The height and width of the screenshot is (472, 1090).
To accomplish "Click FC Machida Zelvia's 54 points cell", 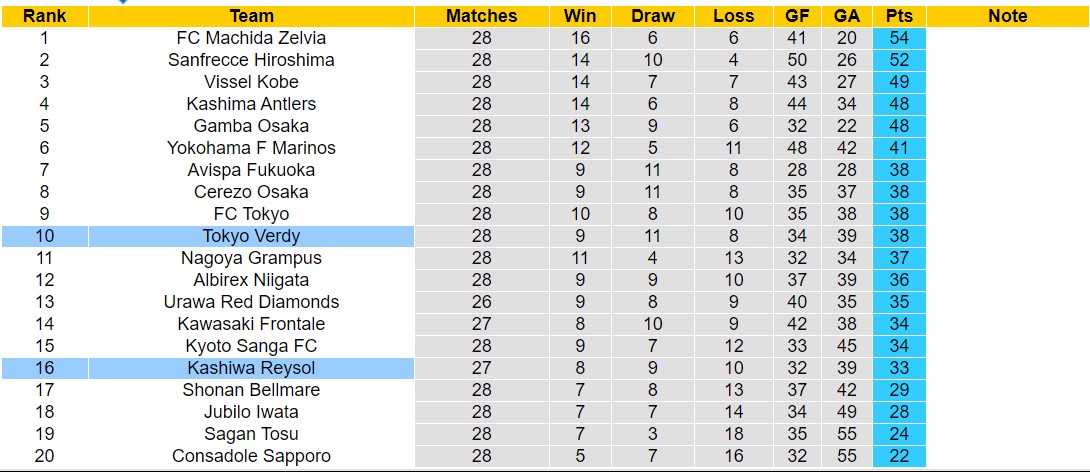I will [x=898, y=38].
